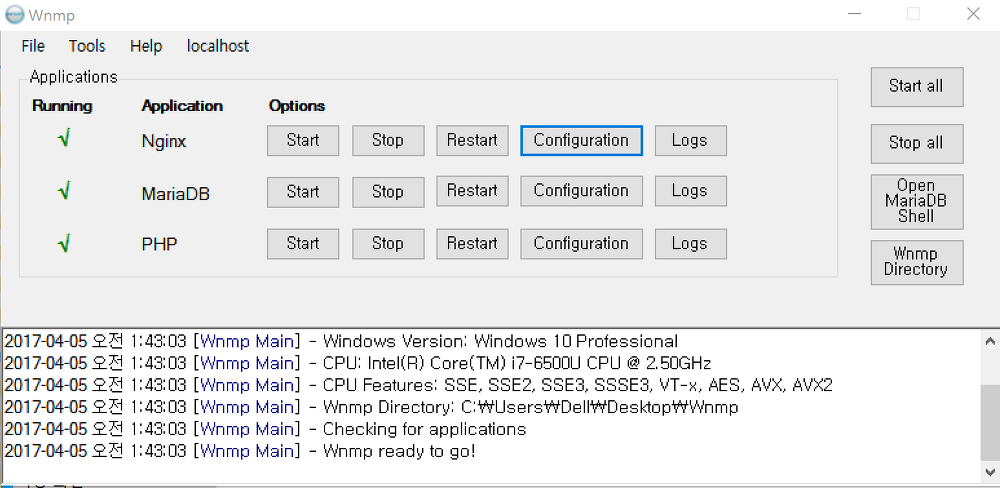
Task: Open MariaDB Shell
Action: click(916, 202)
